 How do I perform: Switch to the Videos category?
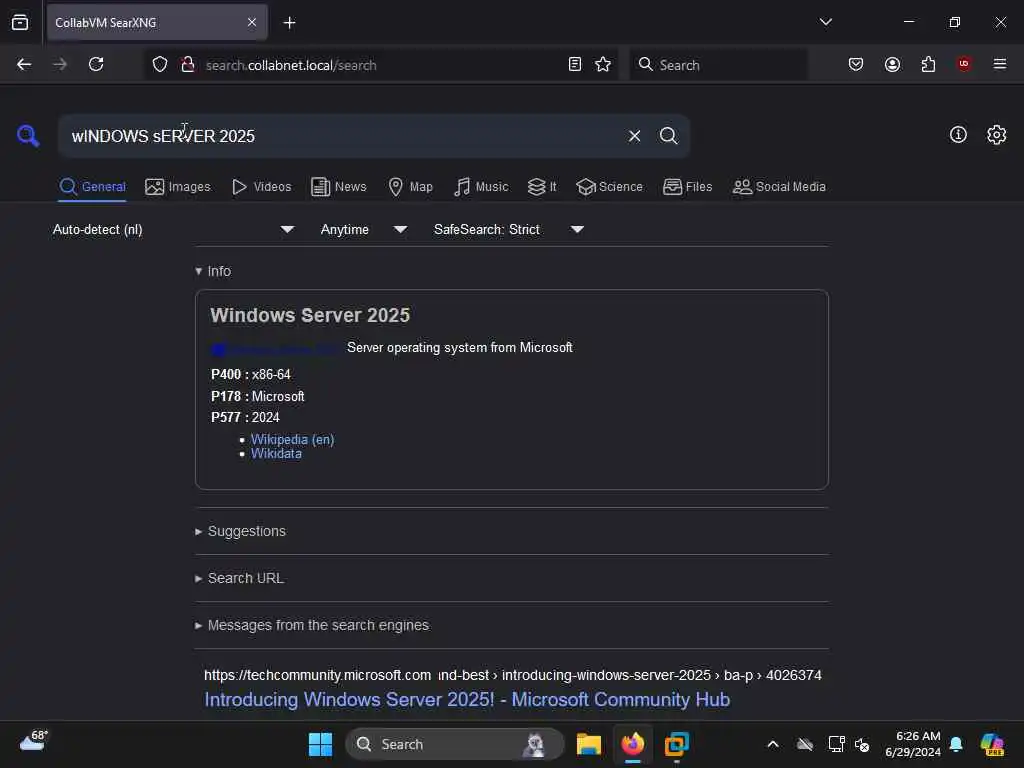point(261,187)
